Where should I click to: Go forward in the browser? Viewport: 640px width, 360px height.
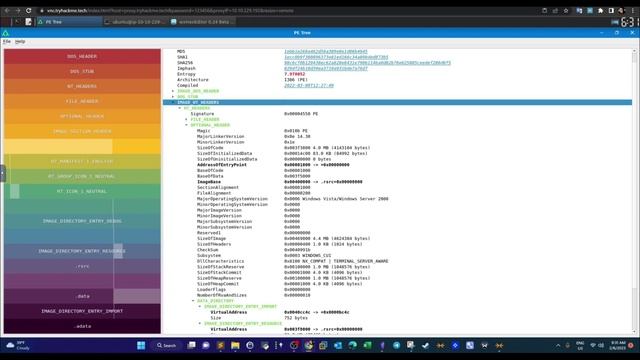[18, 11]
